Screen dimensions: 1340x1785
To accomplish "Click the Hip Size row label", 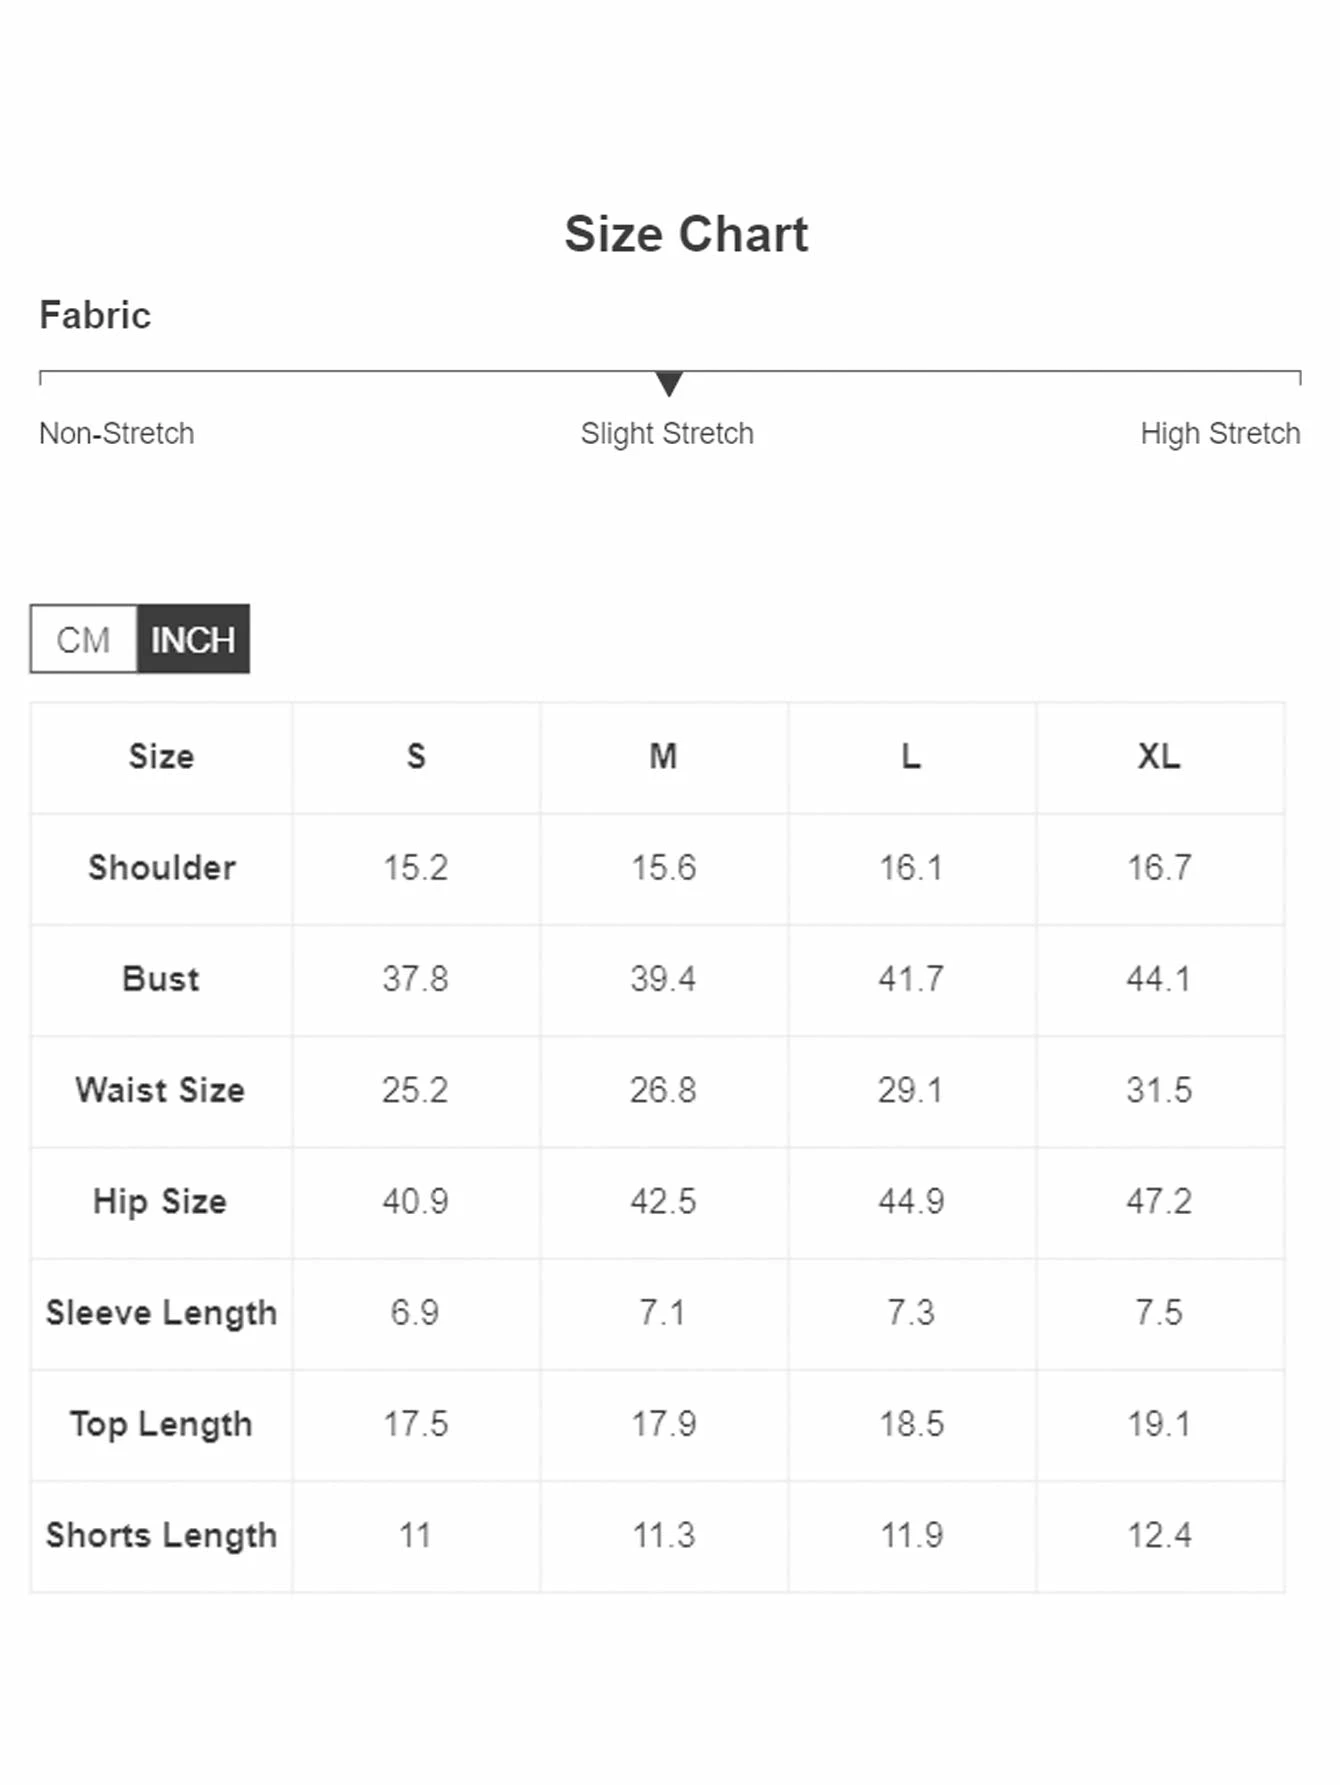I will (x=160, y=1201).
